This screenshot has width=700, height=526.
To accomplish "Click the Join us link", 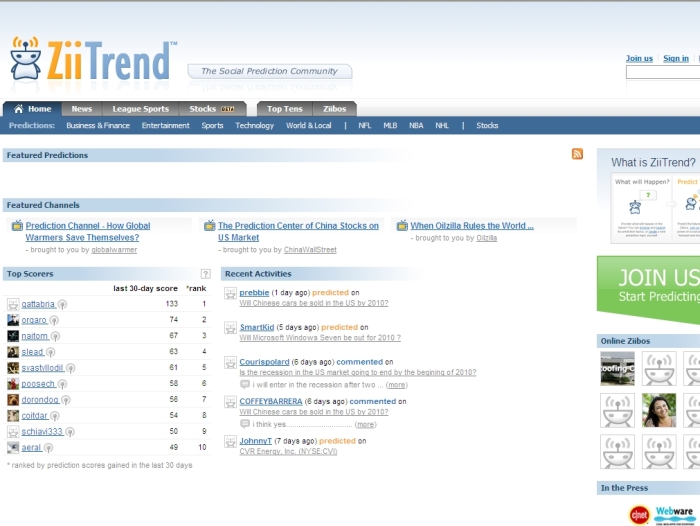I will pyautogui.click(x=639, y=58).
